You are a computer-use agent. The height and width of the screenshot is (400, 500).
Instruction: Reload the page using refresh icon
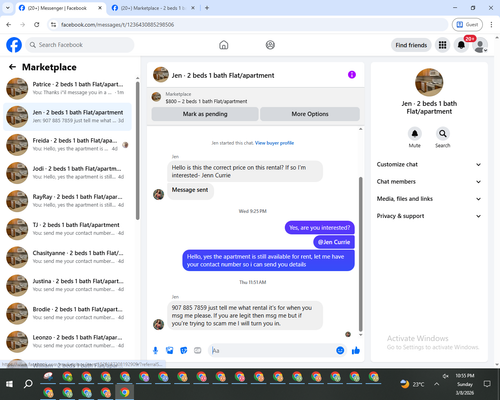pyautogui.click(x=37, y=25)
